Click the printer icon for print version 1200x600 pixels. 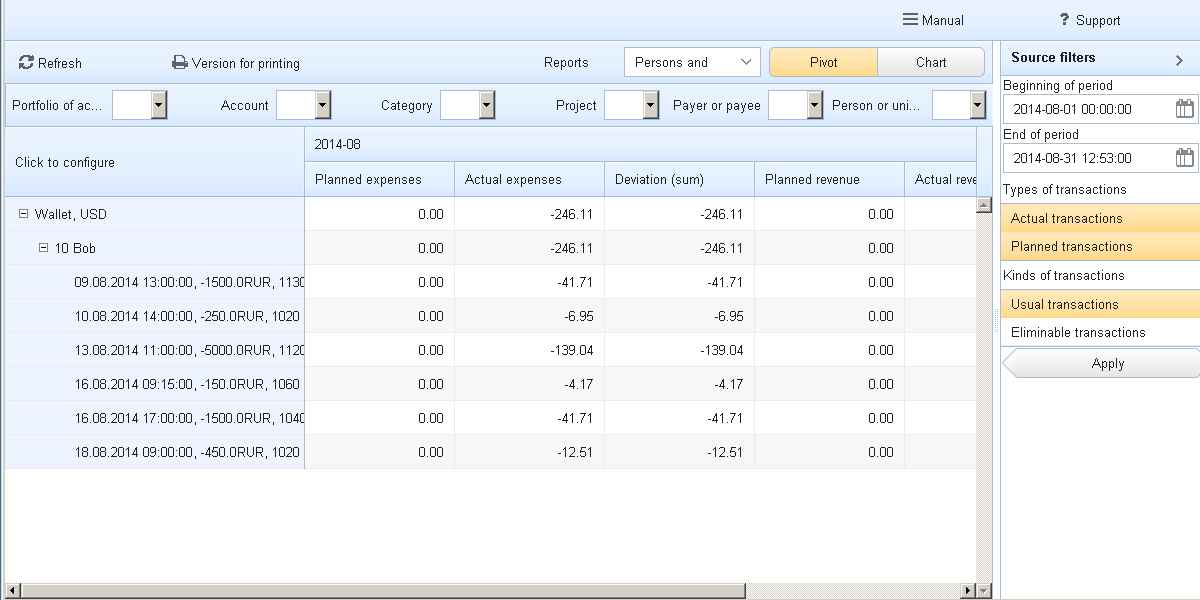180,63
